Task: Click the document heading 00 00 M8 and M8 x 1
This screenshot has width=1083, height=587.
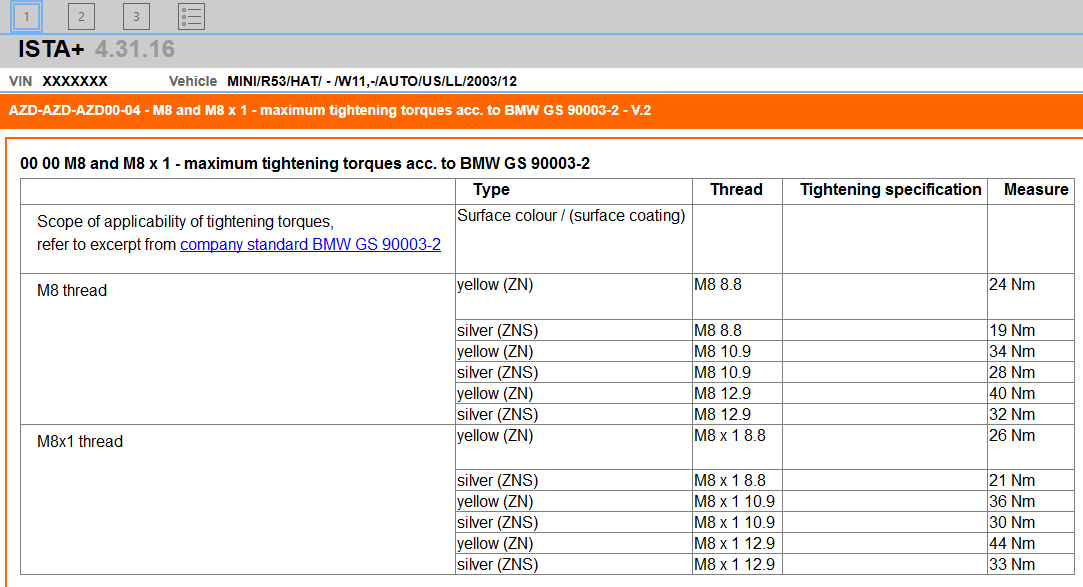Action: [x=305, y=163]
